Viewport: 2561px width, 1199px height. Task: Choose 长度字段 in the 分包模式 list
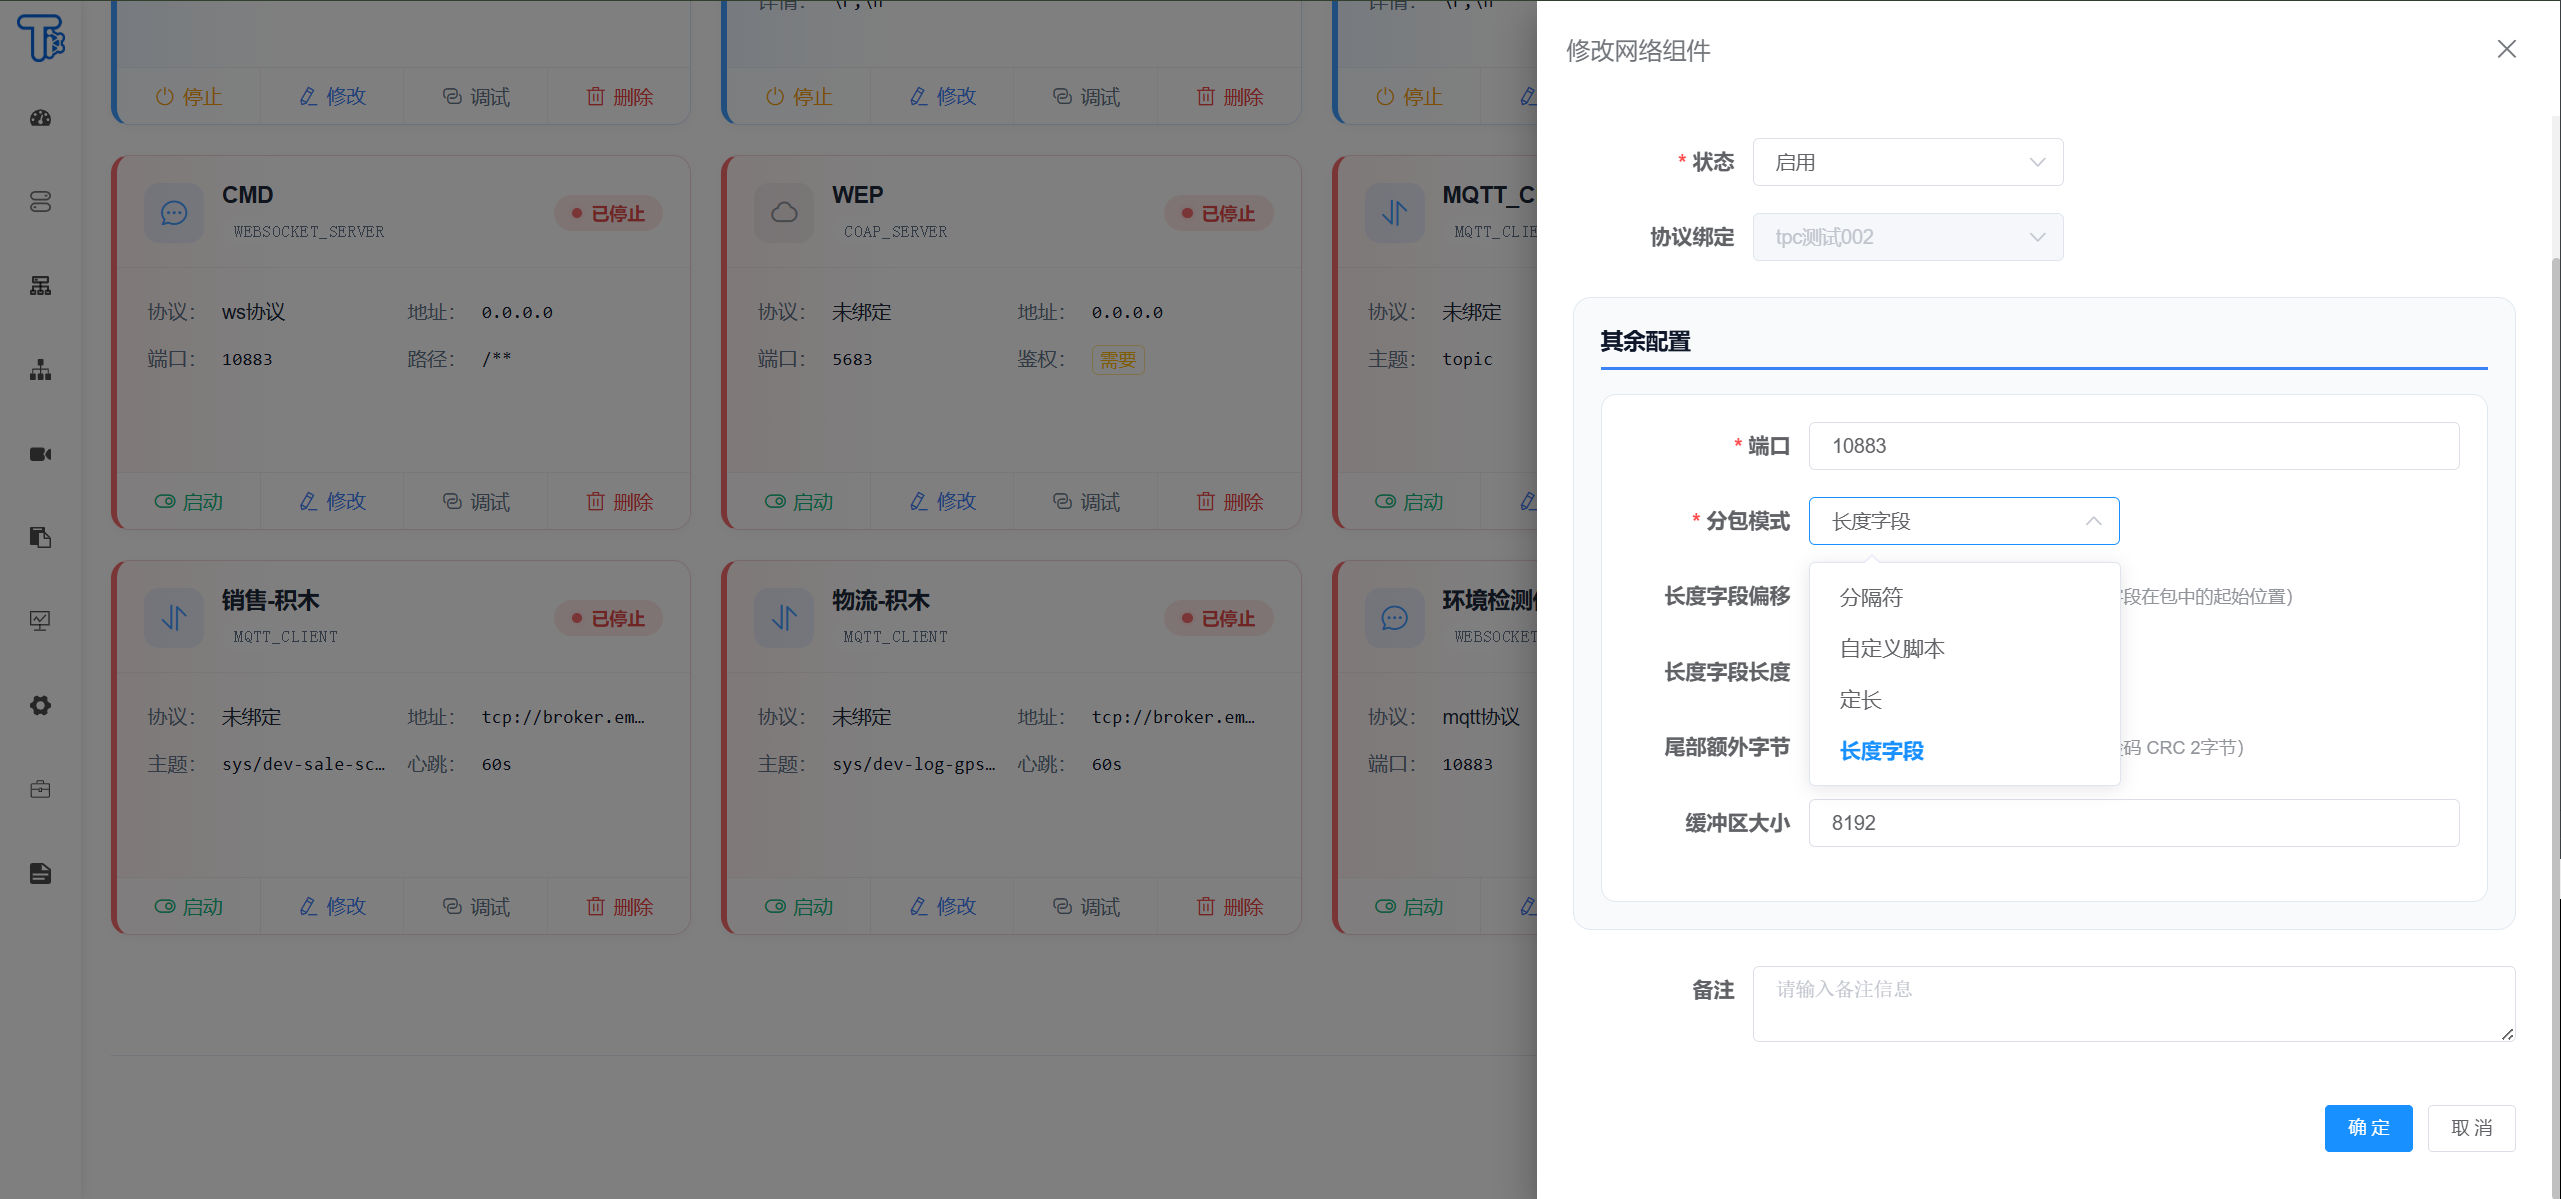point(1964,750)
